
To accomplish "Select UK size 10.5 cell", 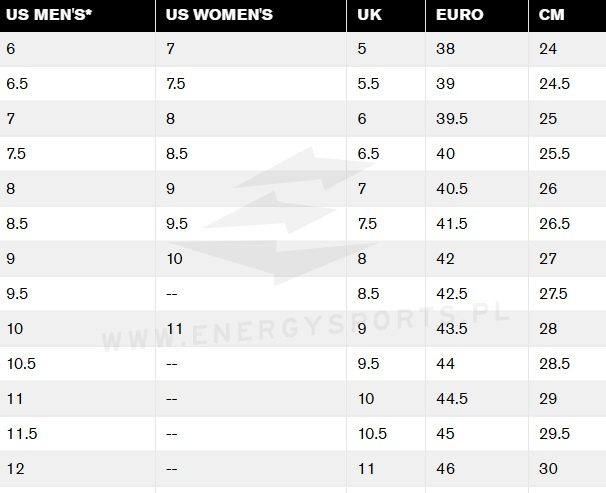I will (372, 434).
